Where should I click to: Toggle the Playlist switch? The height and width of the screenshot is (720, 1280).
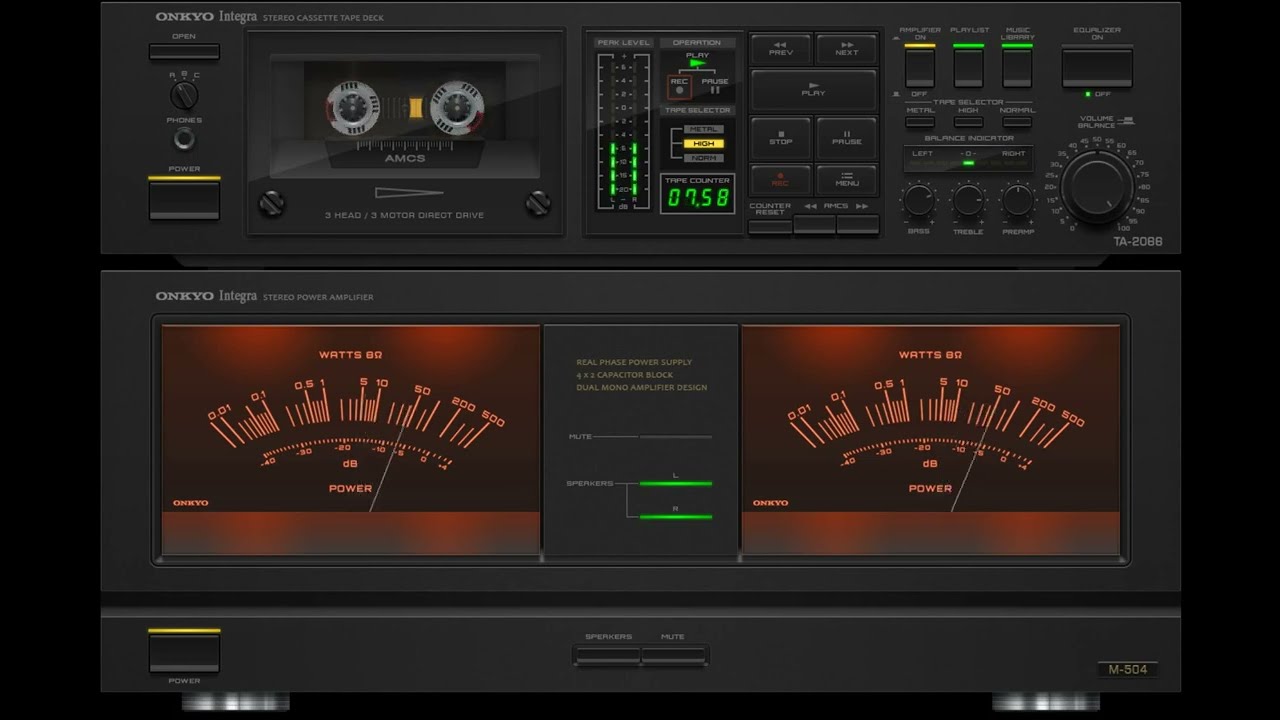pyautogui.click(x=968, y=68)
